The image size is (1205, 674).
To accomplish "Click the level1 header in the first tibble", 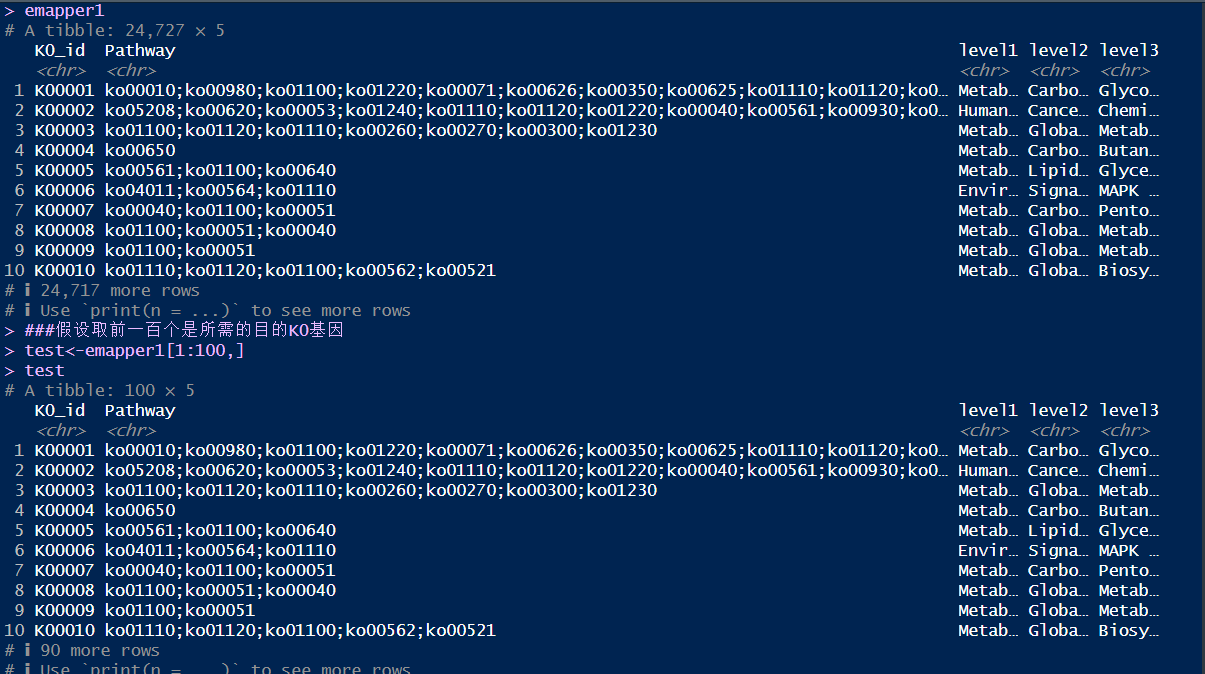I will pyautogui.click(x=987, y=50).
